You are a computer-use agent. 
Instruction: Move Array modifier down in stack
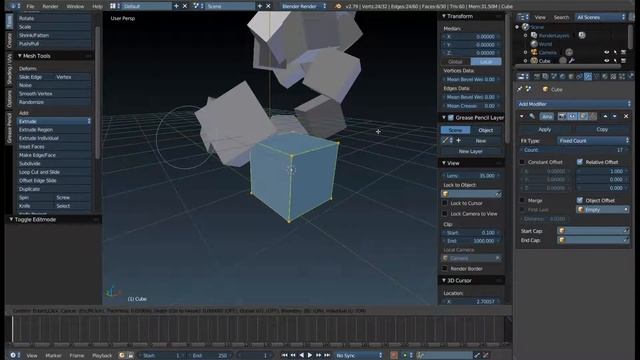tap(615, 116)
